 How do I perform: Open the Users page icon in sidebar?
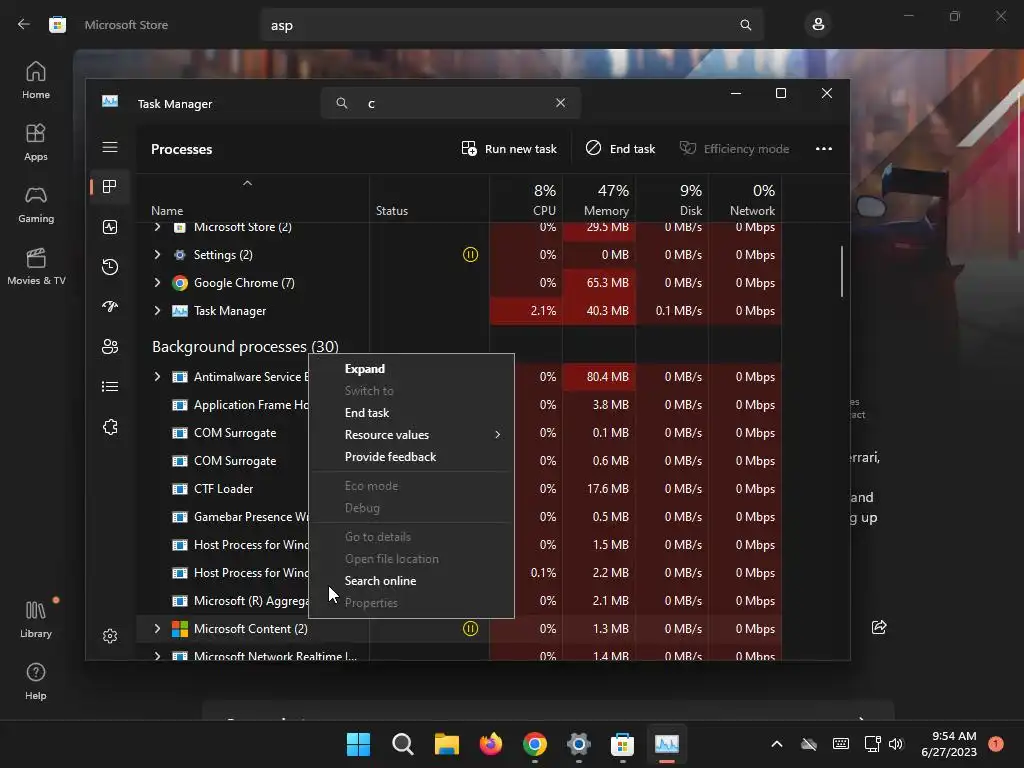[x=110, y=347]
